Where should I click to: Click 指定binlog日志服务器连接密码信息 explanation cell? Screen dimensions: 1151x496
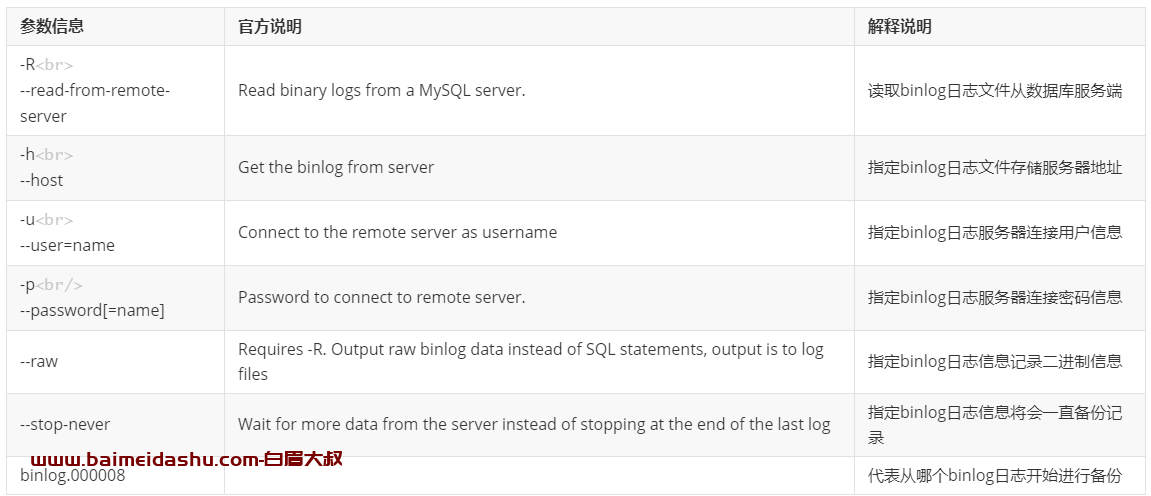click(1001, 297)
